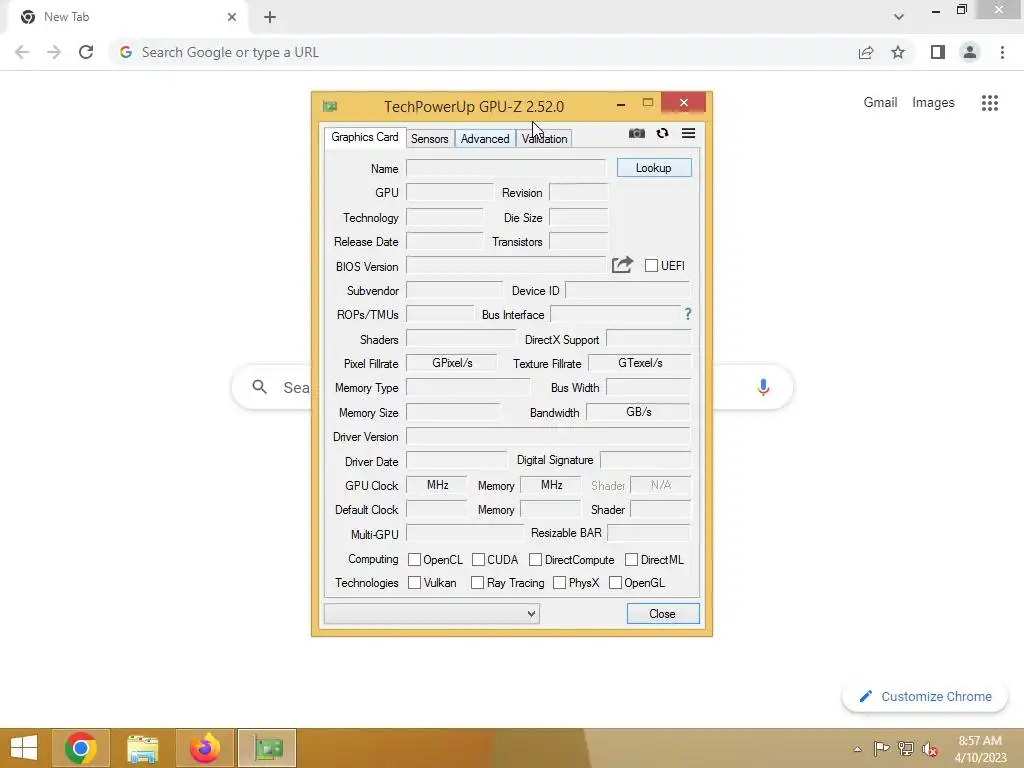This screenshot has width=1024, height=768.
Task: Switch to the Graphics Card tab
Action: (365, 137)
